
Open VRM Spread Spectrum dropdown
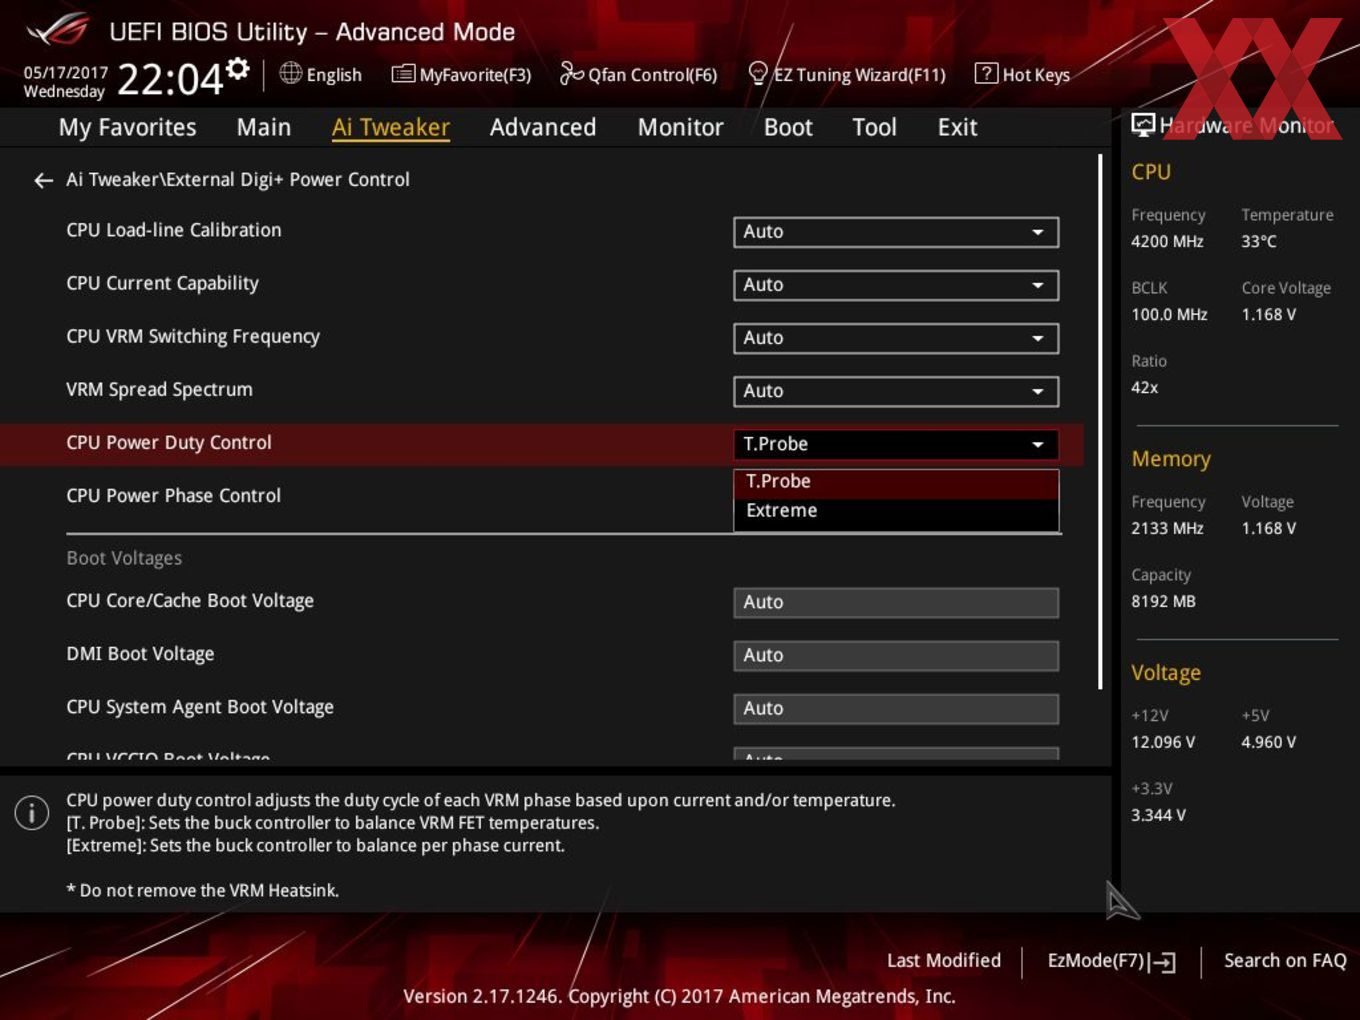pos(896,391)
